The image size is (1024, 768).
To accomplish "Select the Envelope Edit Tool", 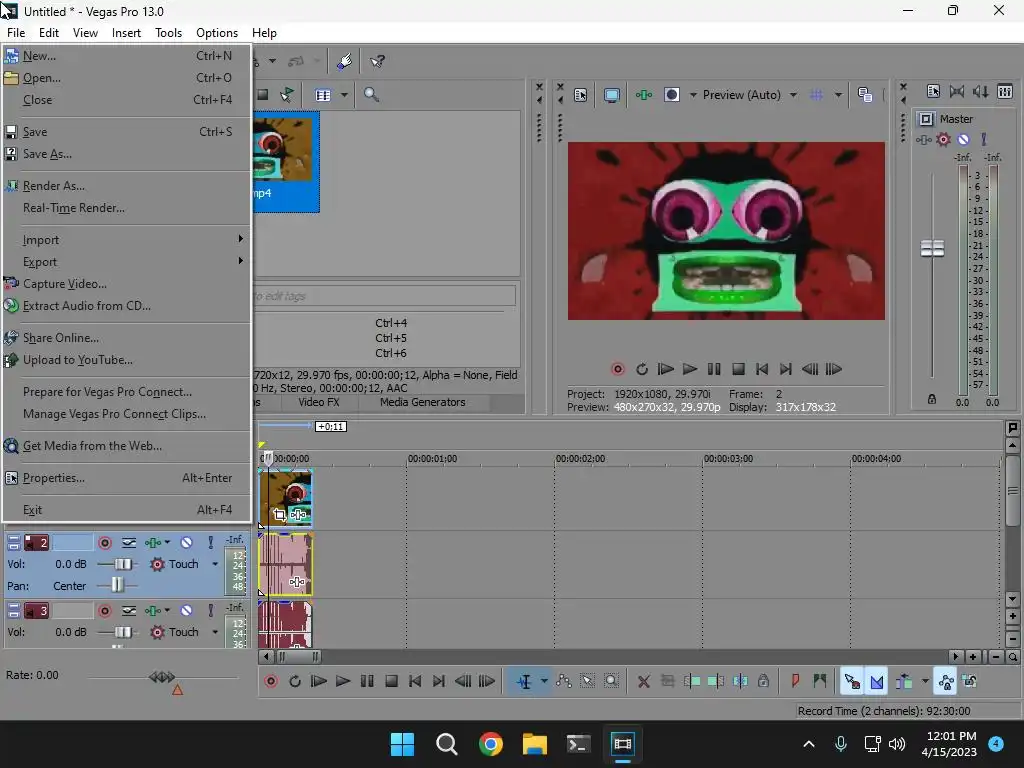I will click(x=564, y=681).
